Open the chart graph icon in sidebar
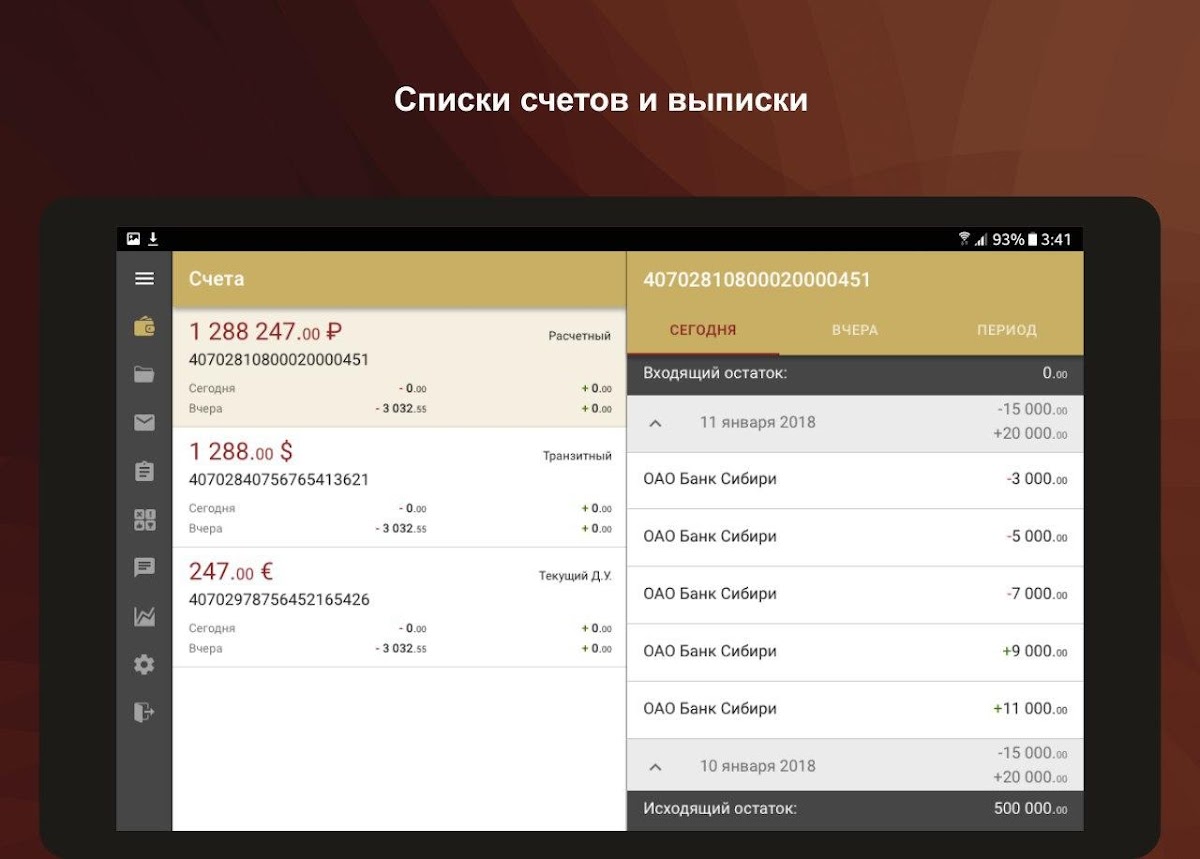This screenshot has width=1200, height=859. [x=144, y=617]
